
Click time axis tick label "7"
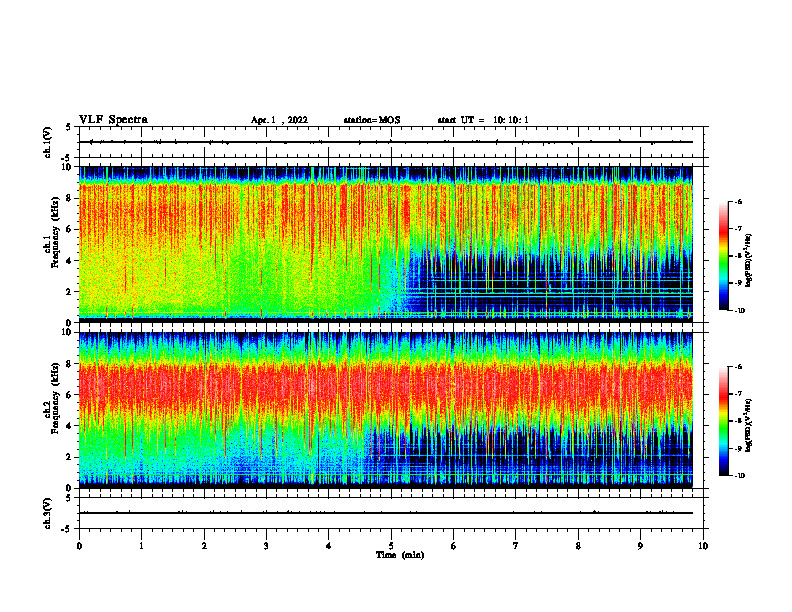click(x=516, y=546)
